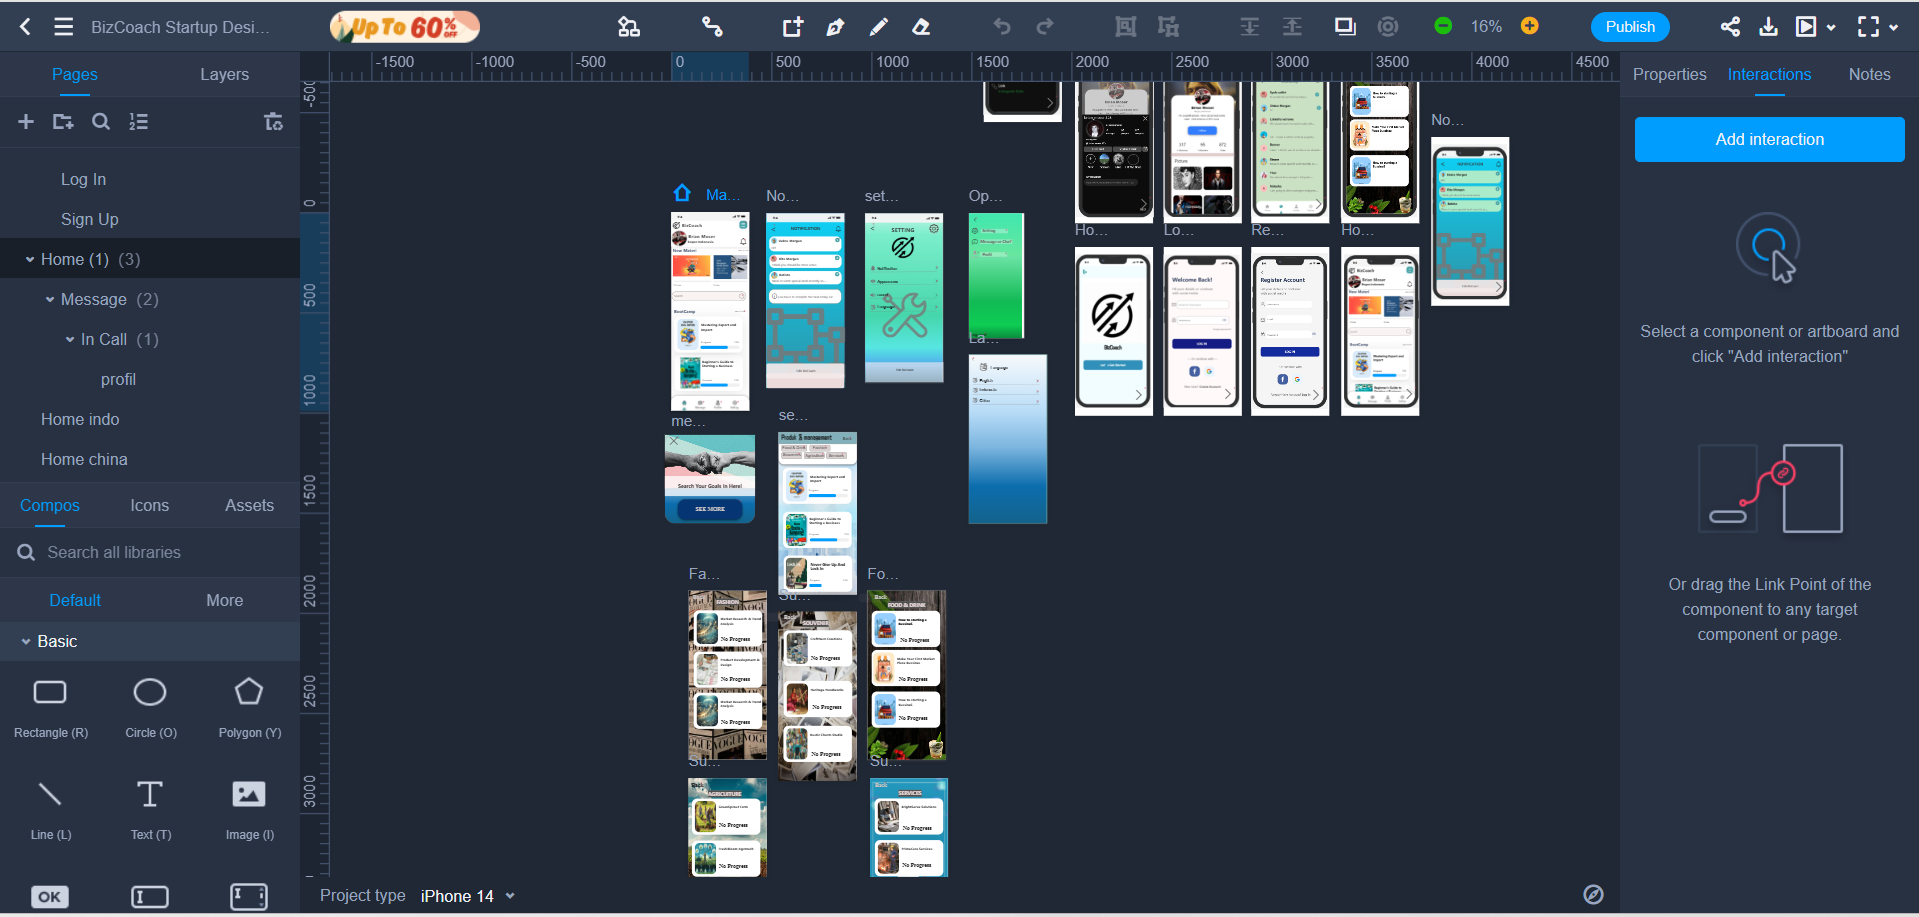
Task: Collapse the Message page subtree
Action: tap(50, 300)
